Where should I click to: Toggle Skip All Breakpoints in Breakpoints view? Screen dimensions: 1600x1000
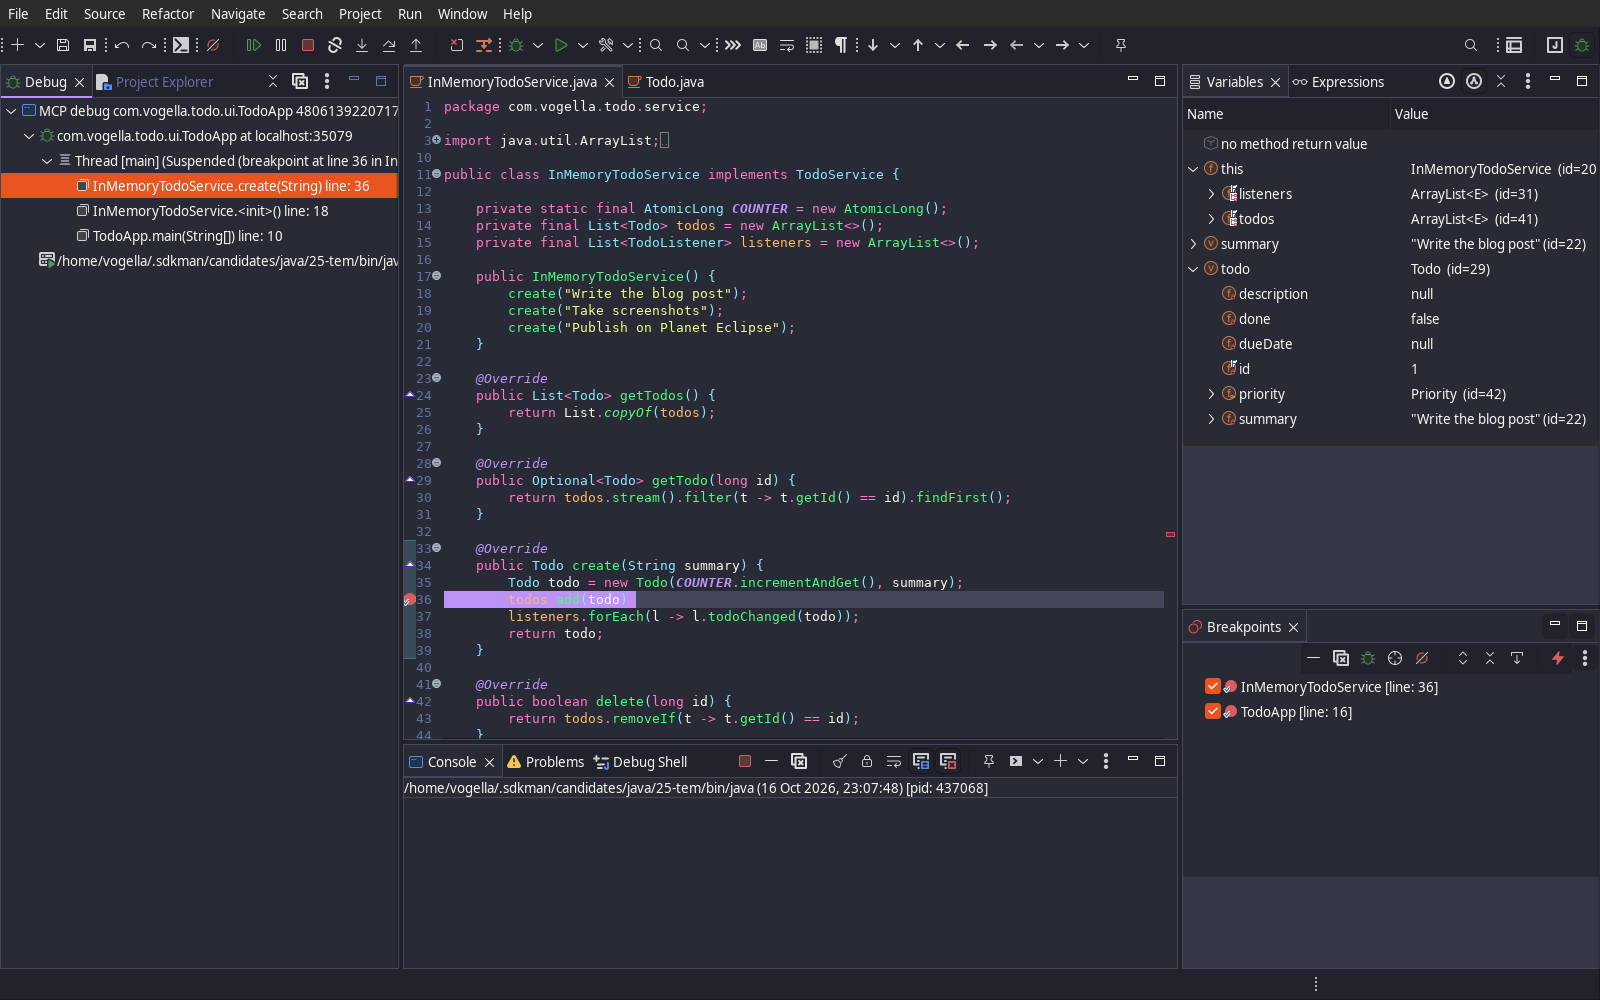point(1422,658)
